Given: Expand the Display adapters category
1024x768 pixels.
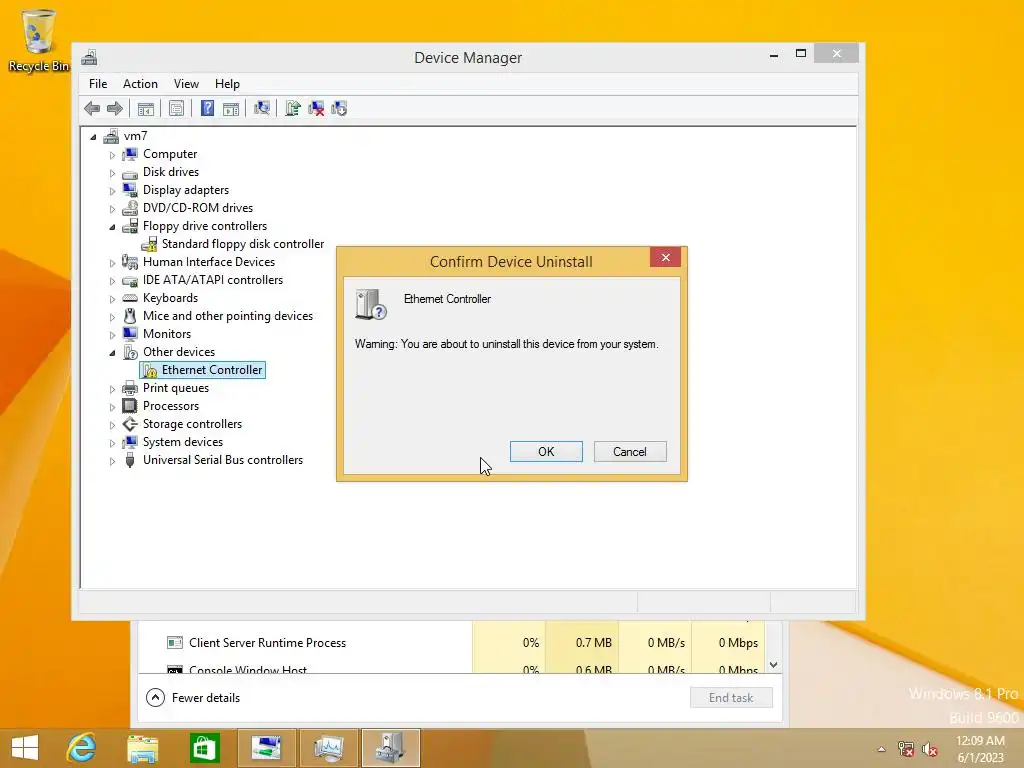Looking at the screenshot, I should (x=112, y=191).
